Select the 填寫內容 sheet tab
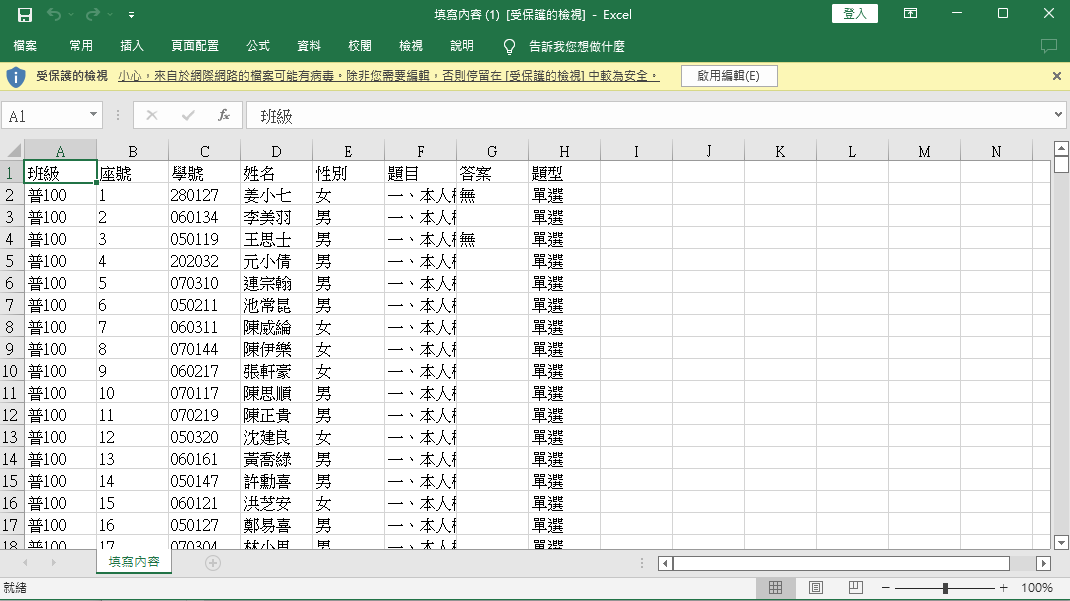Screen dimensions: 1070x601 point(134,561)
